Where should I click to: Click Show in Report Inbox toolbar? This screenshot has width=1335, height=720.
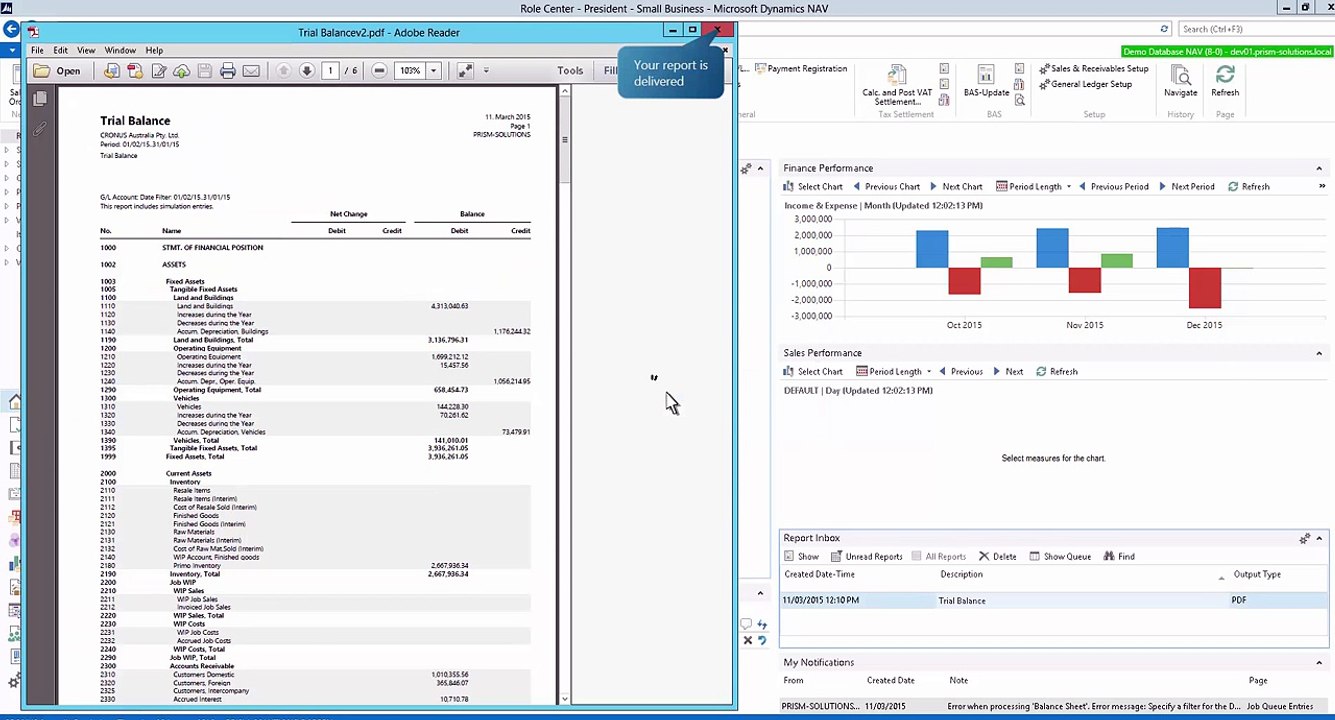[802, 556]
